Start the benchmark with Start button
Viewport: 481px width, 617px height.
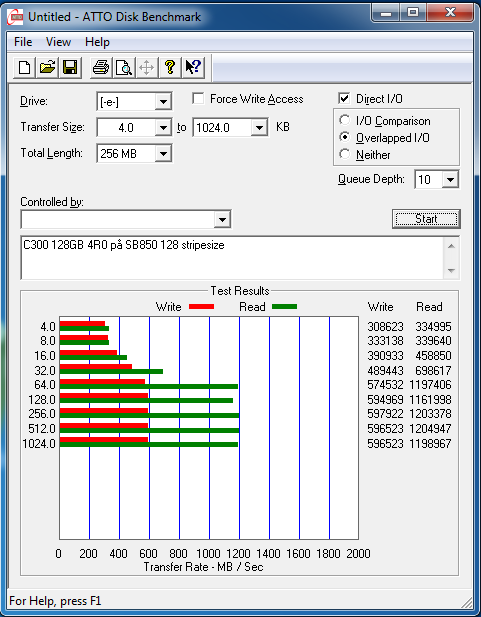tap(426, 219)
